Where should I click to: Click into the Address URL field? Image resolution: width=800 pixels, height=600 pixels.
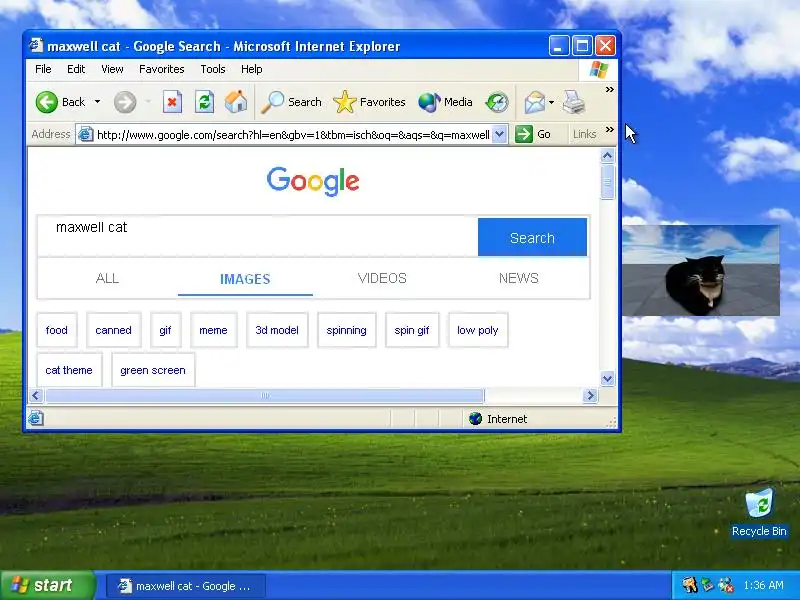pyautogui.click(x=293, y=135)
